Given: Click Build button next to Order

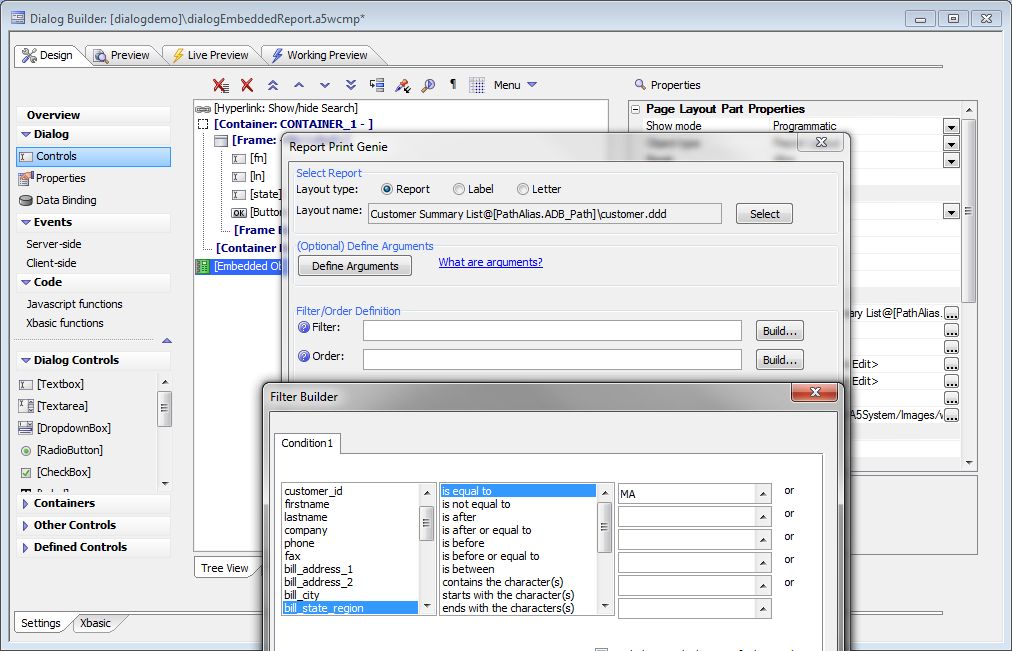Looking at the screenshot, I should [x=780, y=360].
